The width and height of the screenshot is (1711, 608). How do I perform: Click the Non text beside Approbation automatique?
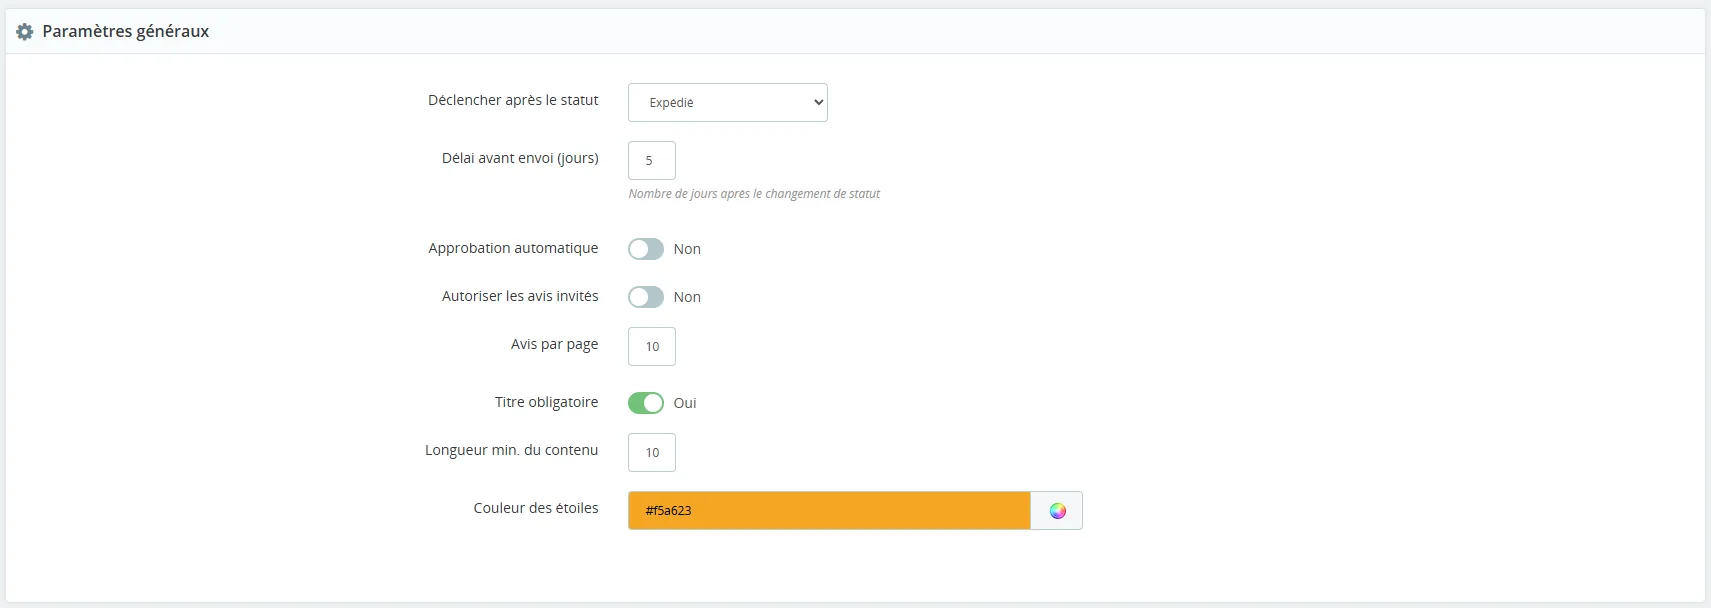[x=687, y=249]
